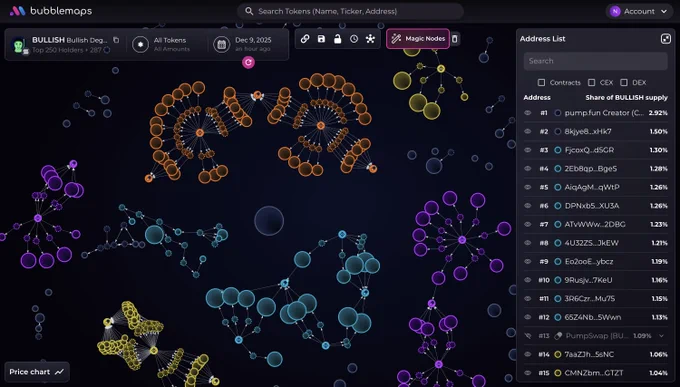Sort by Share of BULLISH supply header
This screenshot has height=387, width=680.
[x=626, y=98]
